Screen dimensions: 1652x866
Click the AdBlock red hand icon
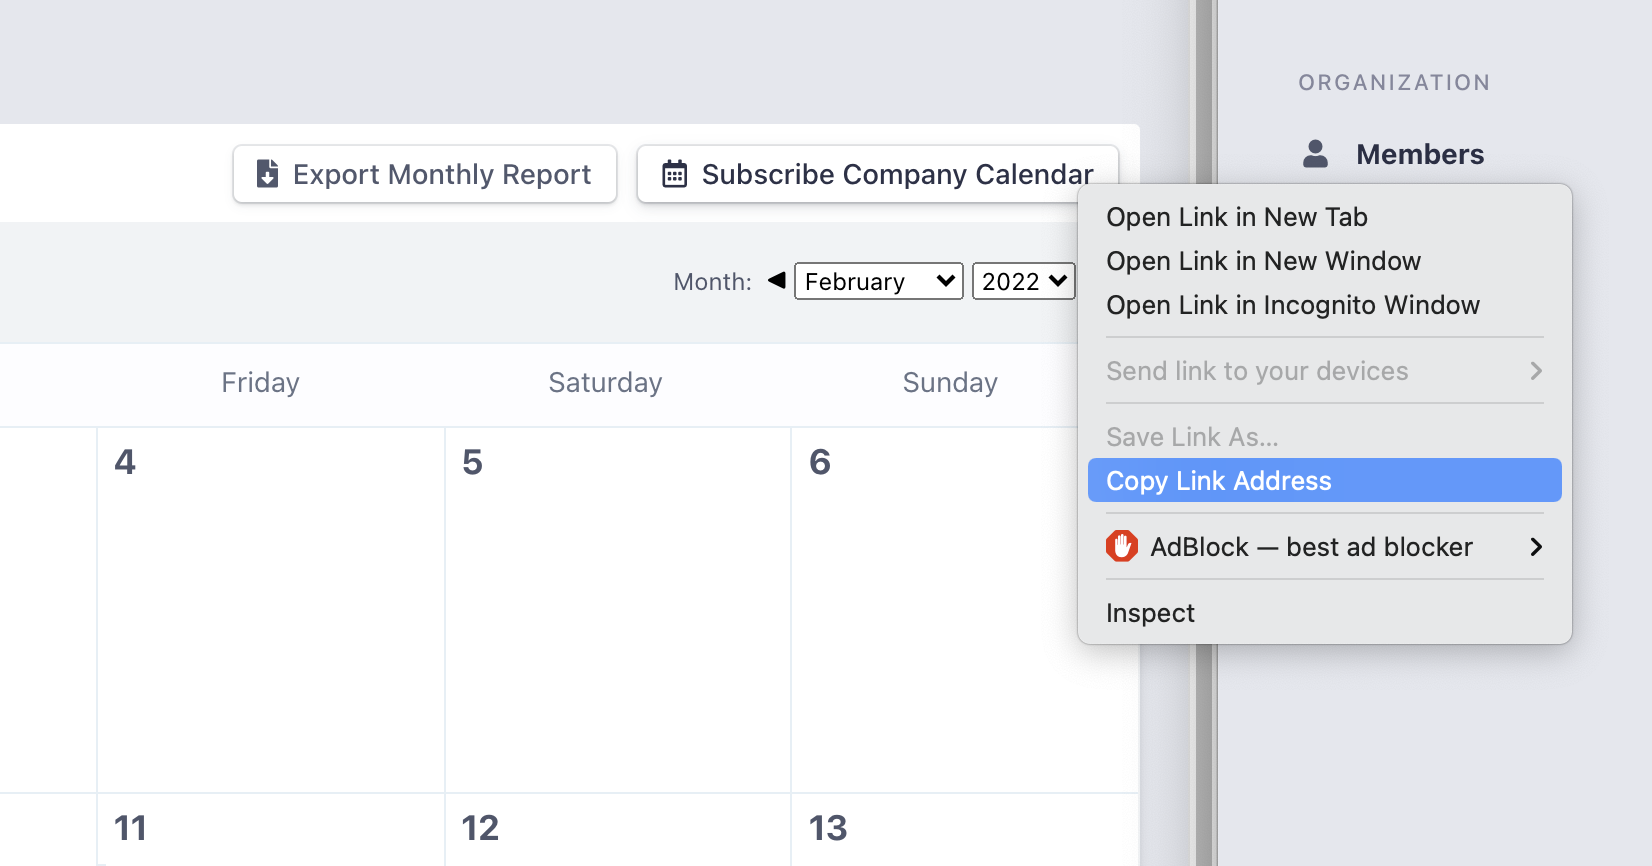click(1122, 547)
